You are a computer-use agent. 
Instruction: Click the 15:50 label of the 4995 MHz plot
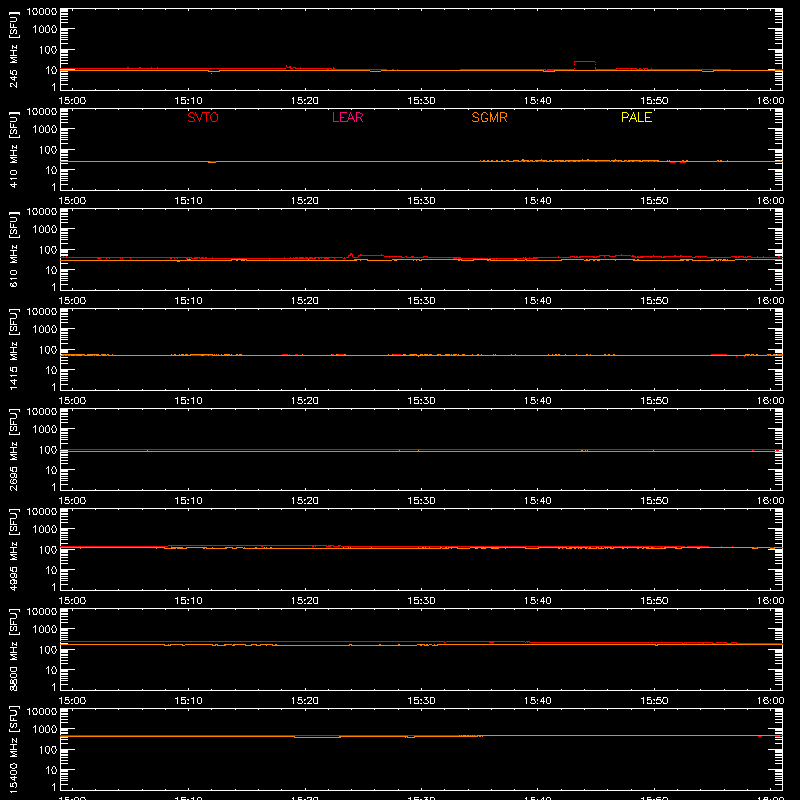pos(654,601)
